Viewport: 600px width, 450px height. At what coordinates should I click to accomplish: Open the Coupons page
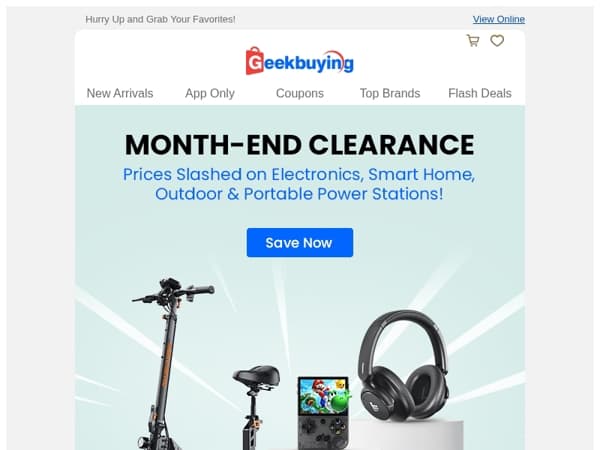pos(300,93)
